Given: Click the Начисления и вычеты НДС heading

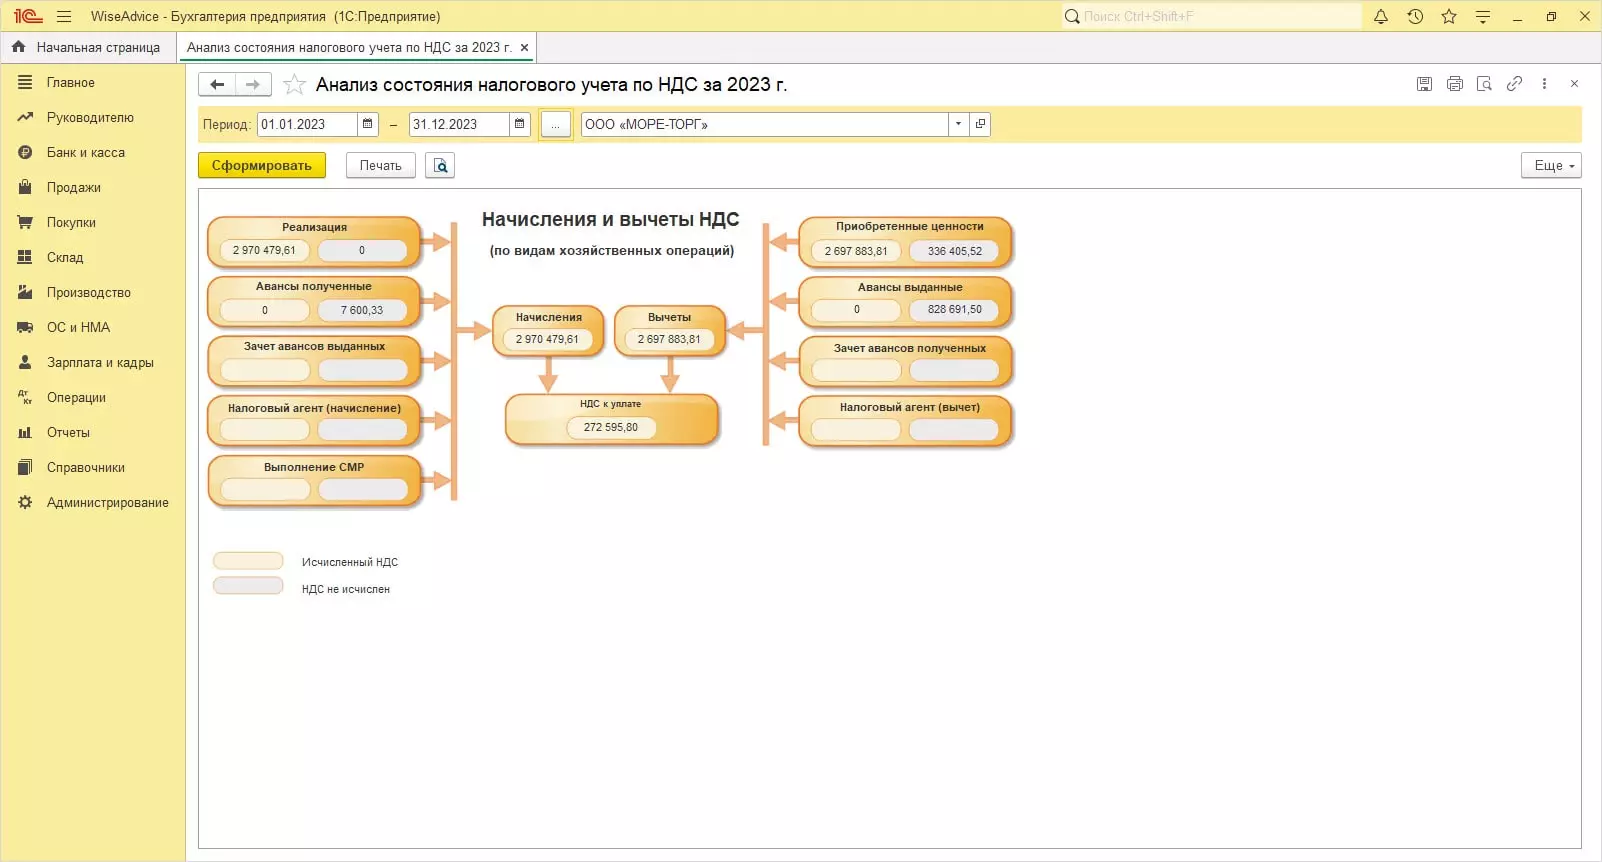Looking at the screenshot, I should [611, 219].
